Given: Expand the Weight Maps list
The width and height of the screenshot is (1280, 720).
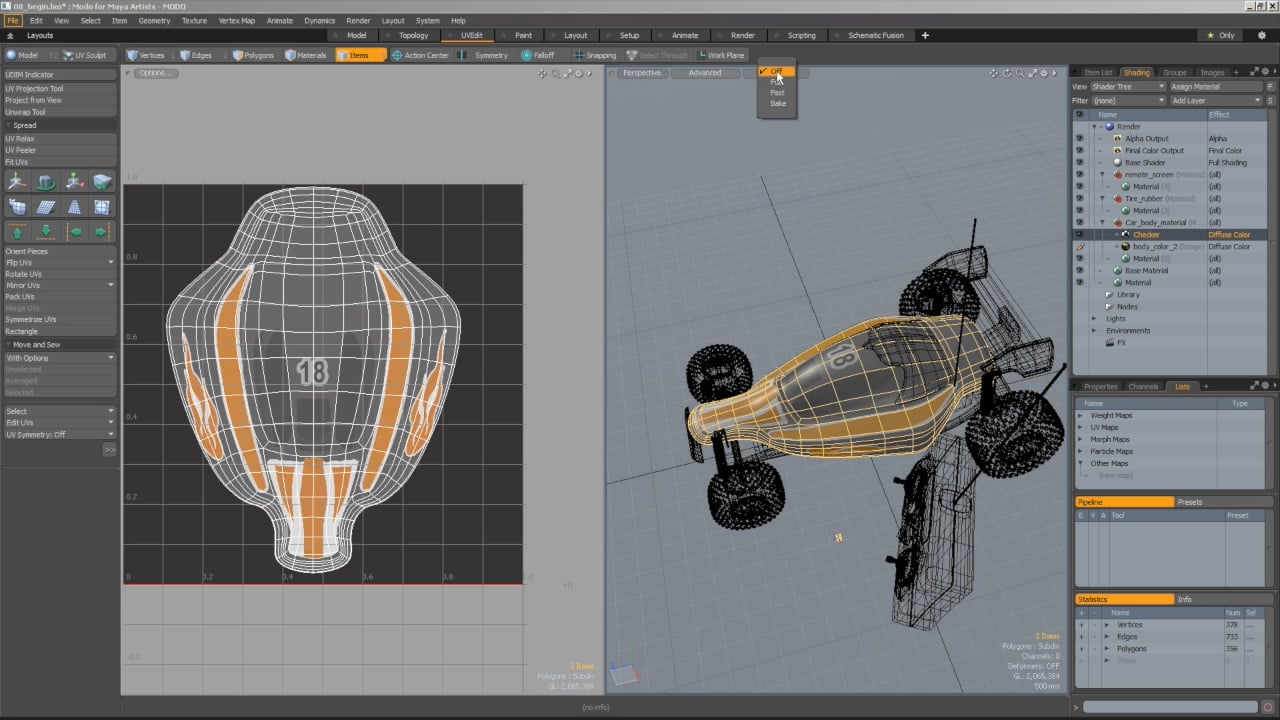Looking at the screenshot, I should [1080, 415].
